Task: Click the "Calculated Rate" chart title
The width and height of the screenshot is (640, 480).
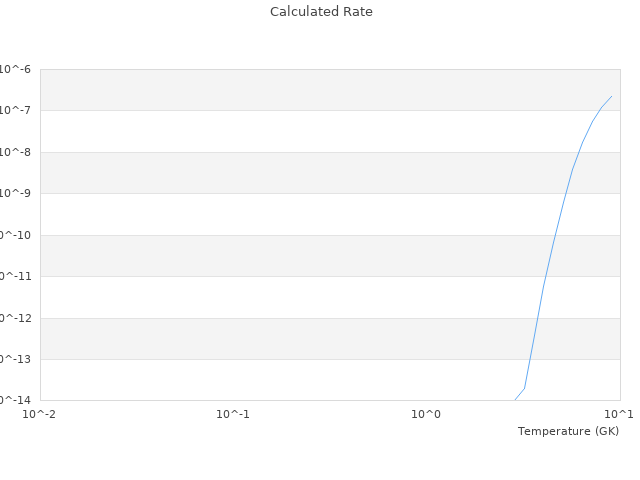Action: point(320,12)
